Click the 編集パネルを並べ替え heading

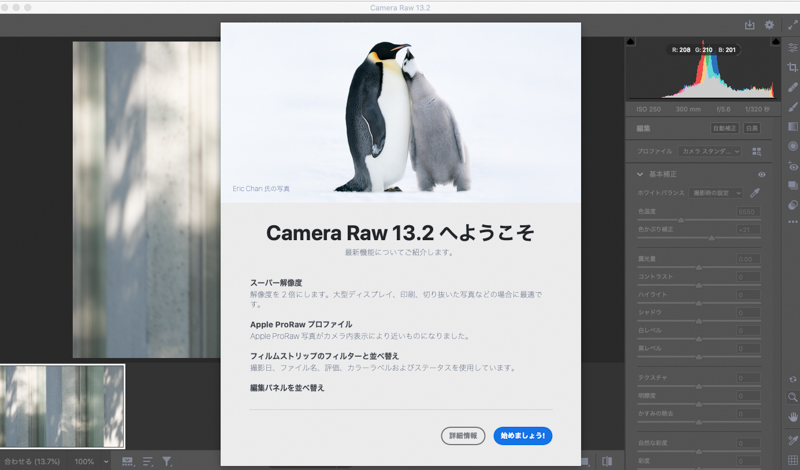point(287,388)
